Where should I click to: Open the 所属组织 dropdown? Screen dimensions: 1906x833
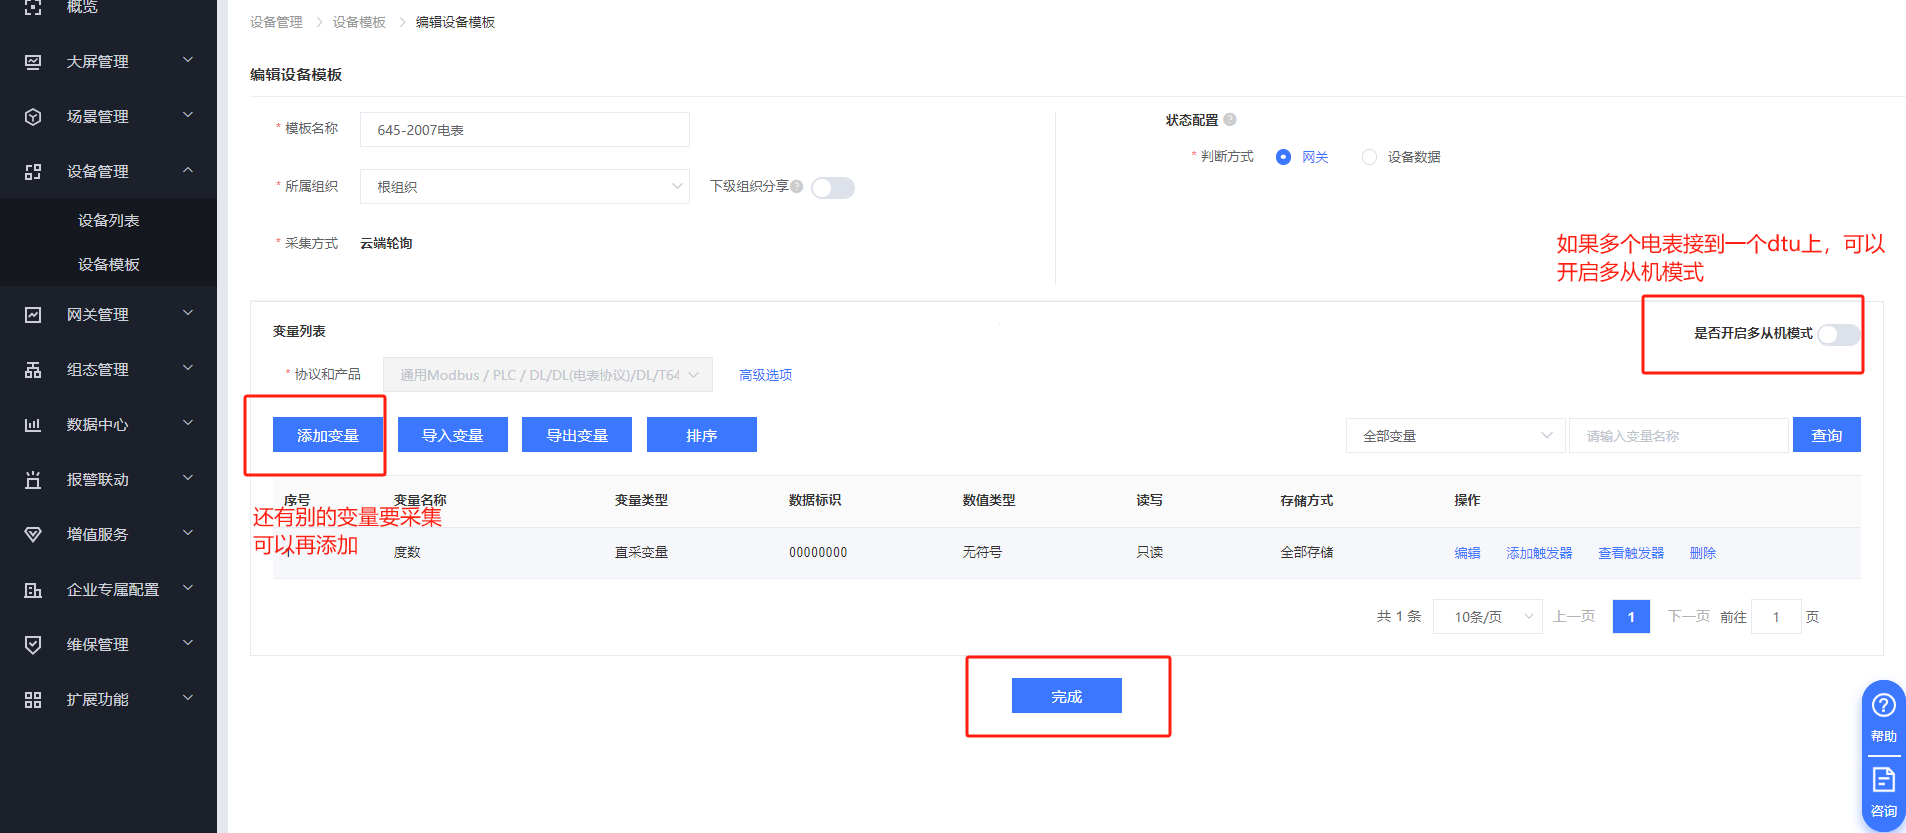tap(524, 187)
